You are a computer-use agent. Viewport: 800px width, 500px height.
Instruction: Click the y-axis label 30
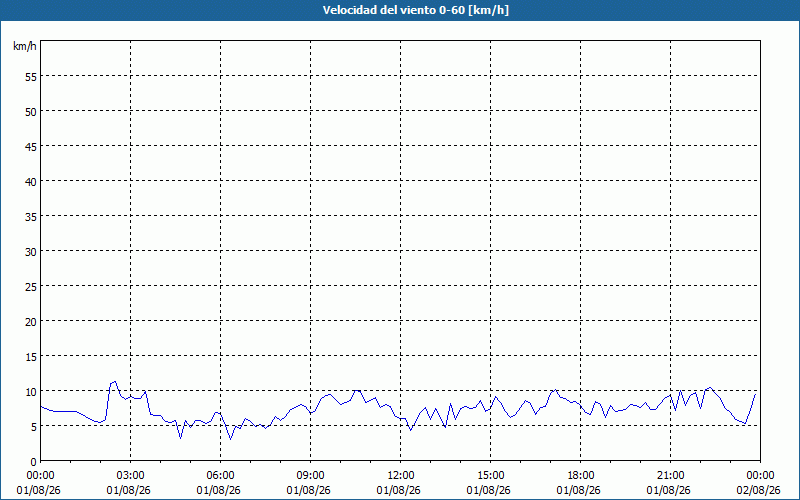[x=31, y=252]
